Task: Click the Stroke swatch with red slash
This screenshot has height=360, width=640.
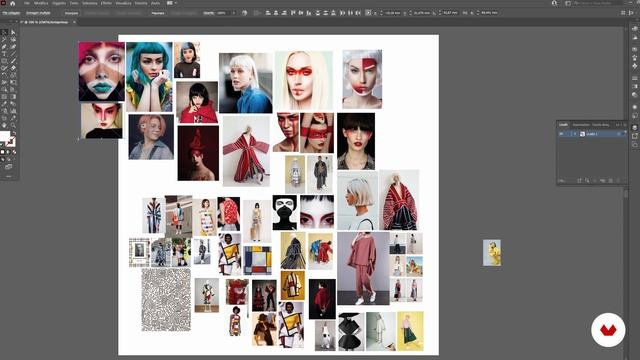Action: pos(11,142)
